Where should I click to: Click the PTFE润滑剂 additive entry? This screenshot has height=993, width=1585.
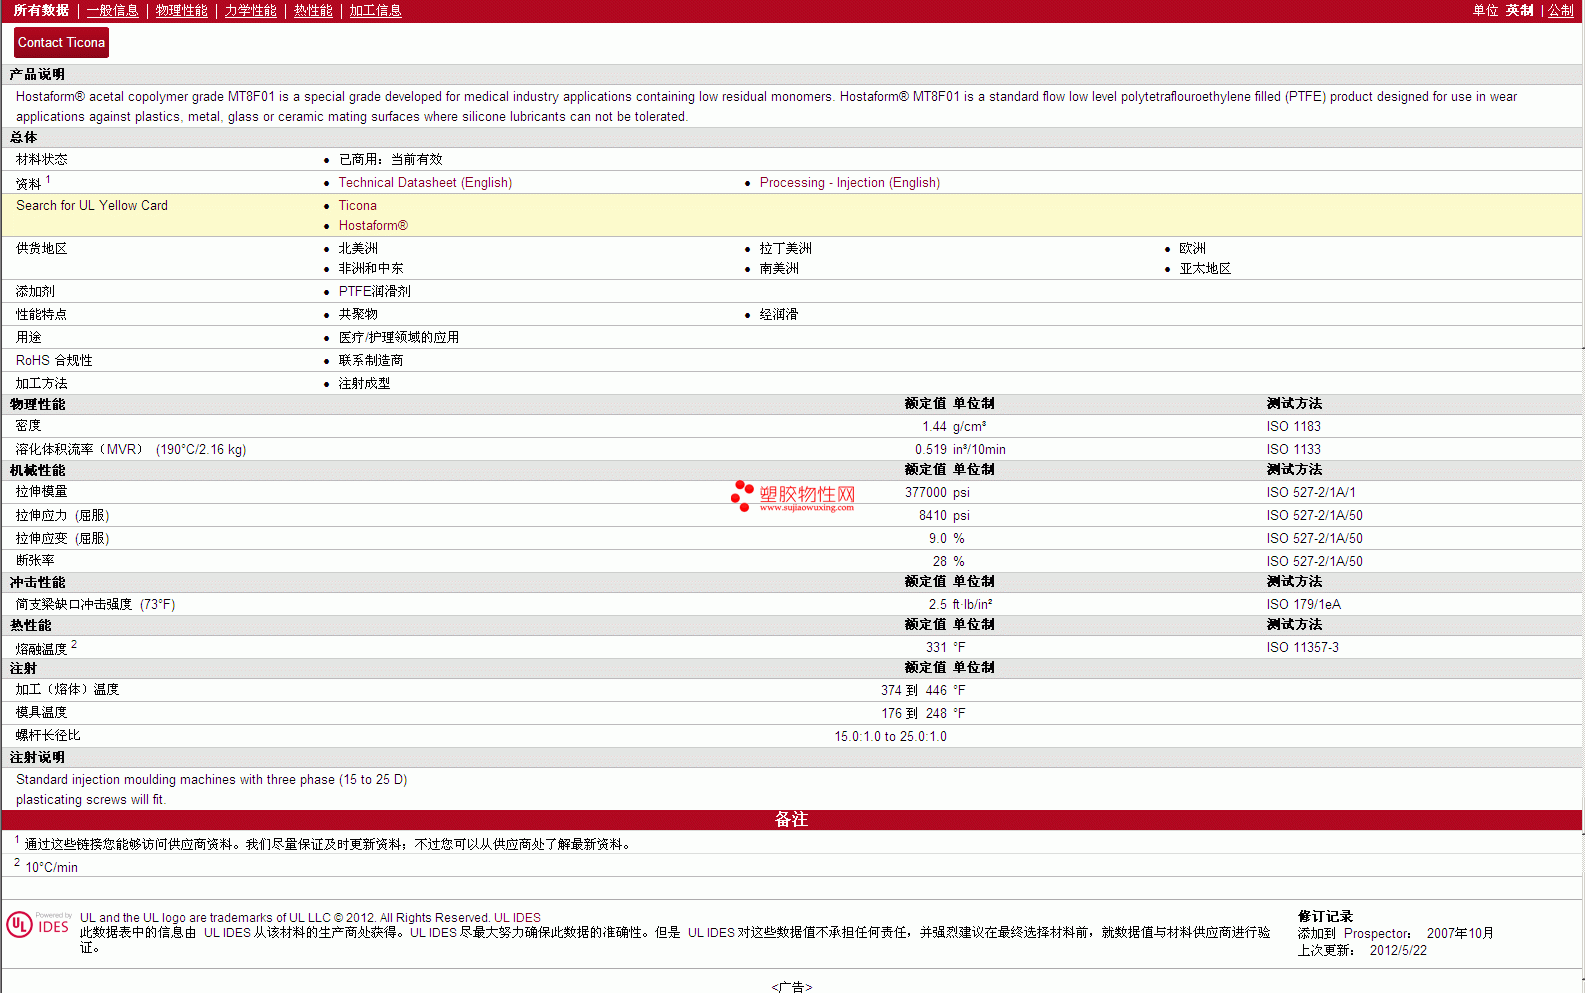(375, 292)
